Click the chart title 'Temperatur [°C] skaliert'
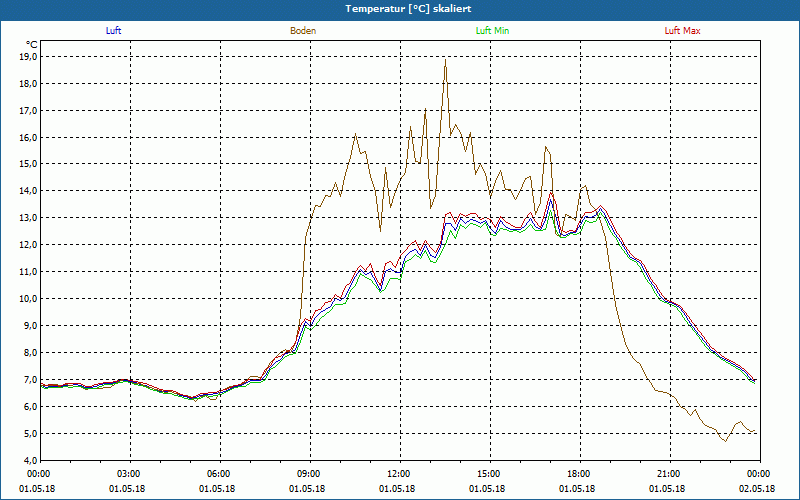 pyautogui.click(x=408, y=9)
